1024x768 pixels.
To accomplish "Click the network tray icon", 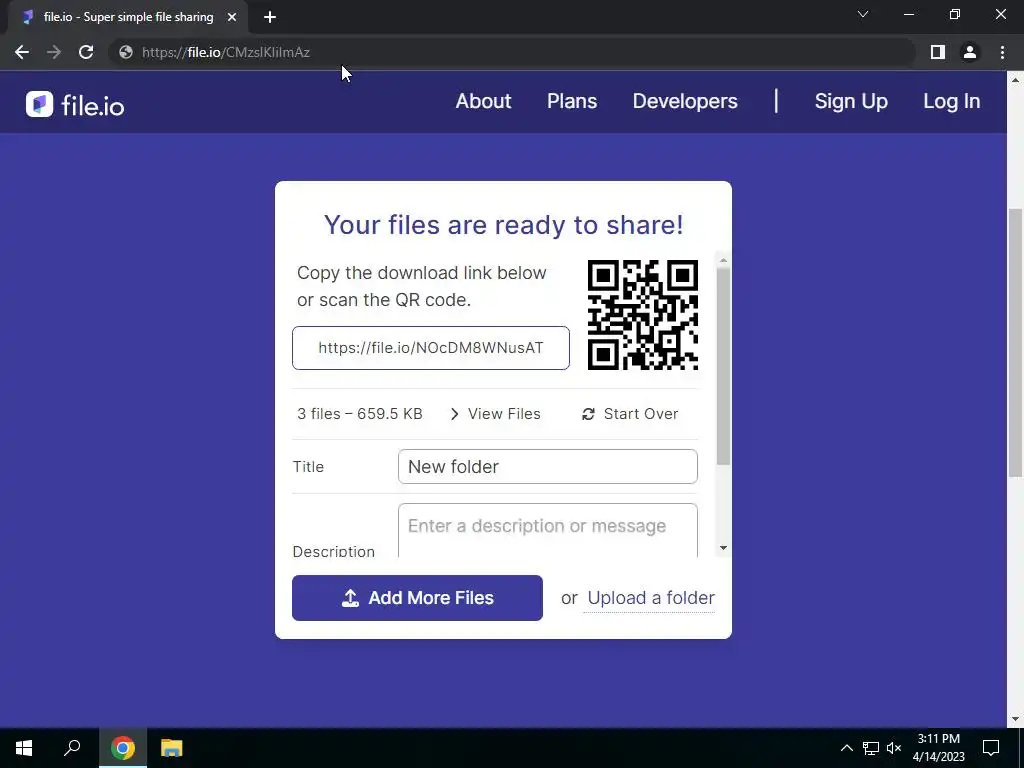I will coord(871,748).
